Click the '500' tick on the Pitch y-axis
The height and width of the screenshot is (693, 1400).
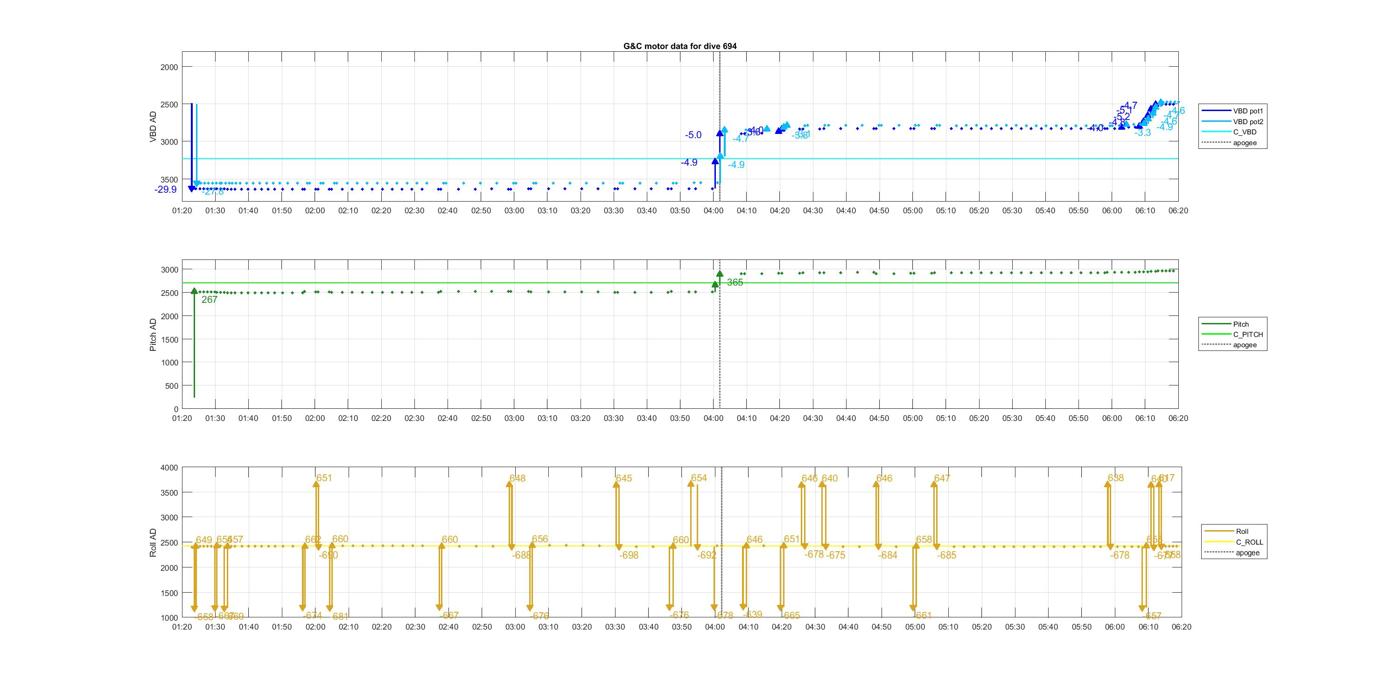pos(171,386)
